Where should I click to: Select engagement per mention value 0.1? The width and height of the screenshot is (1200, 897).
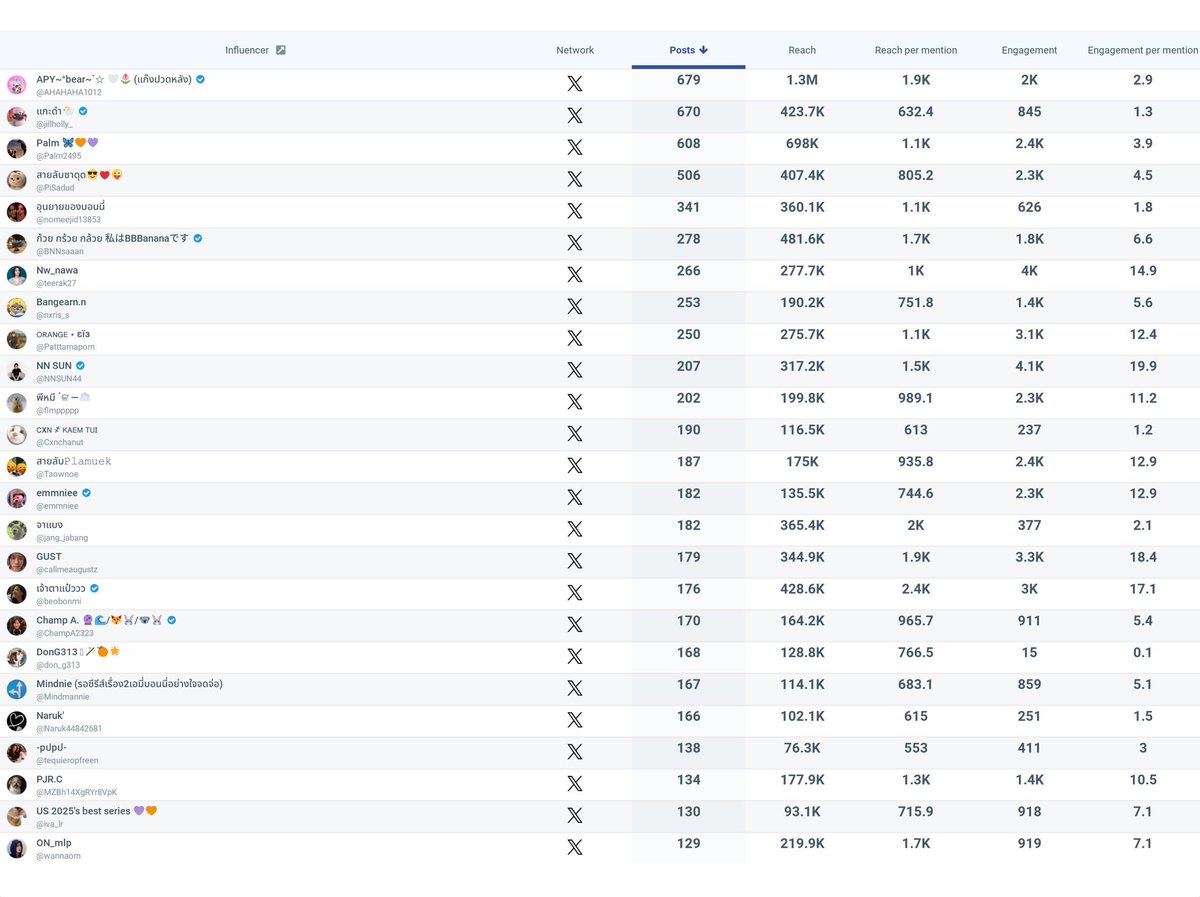[1143, 652]
